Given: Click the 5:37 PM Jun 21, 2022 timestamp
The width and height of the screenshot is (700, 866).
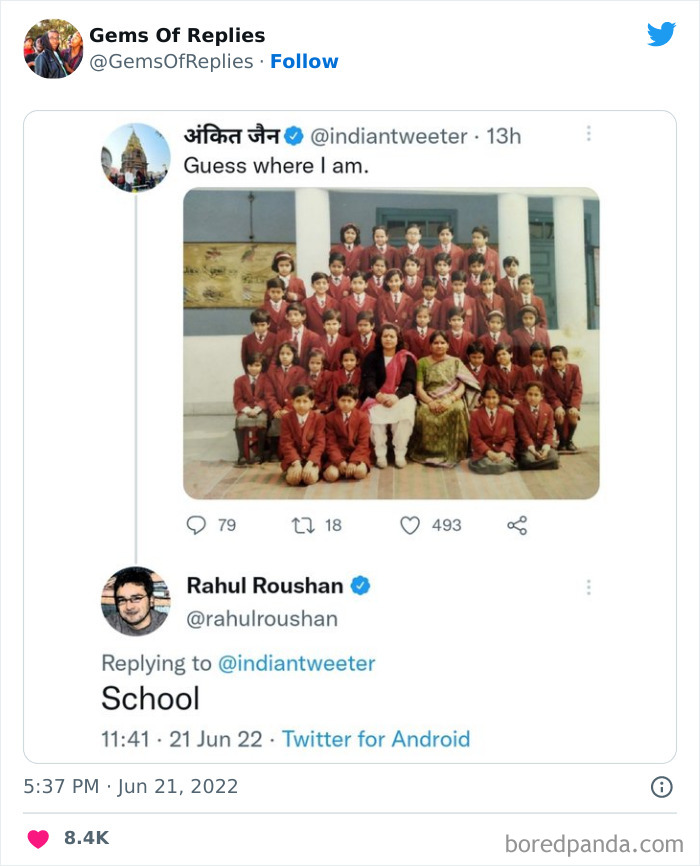Looking at the screenshot, I should [130, 787].
